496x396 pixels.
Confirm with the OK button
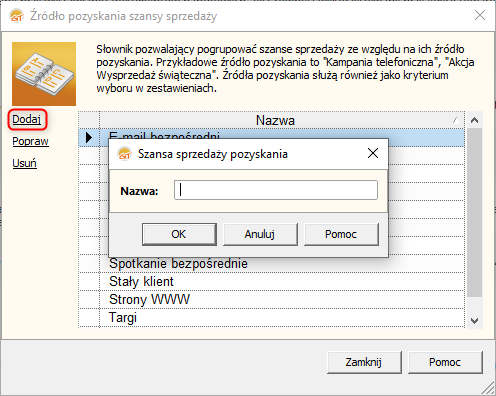179,234
